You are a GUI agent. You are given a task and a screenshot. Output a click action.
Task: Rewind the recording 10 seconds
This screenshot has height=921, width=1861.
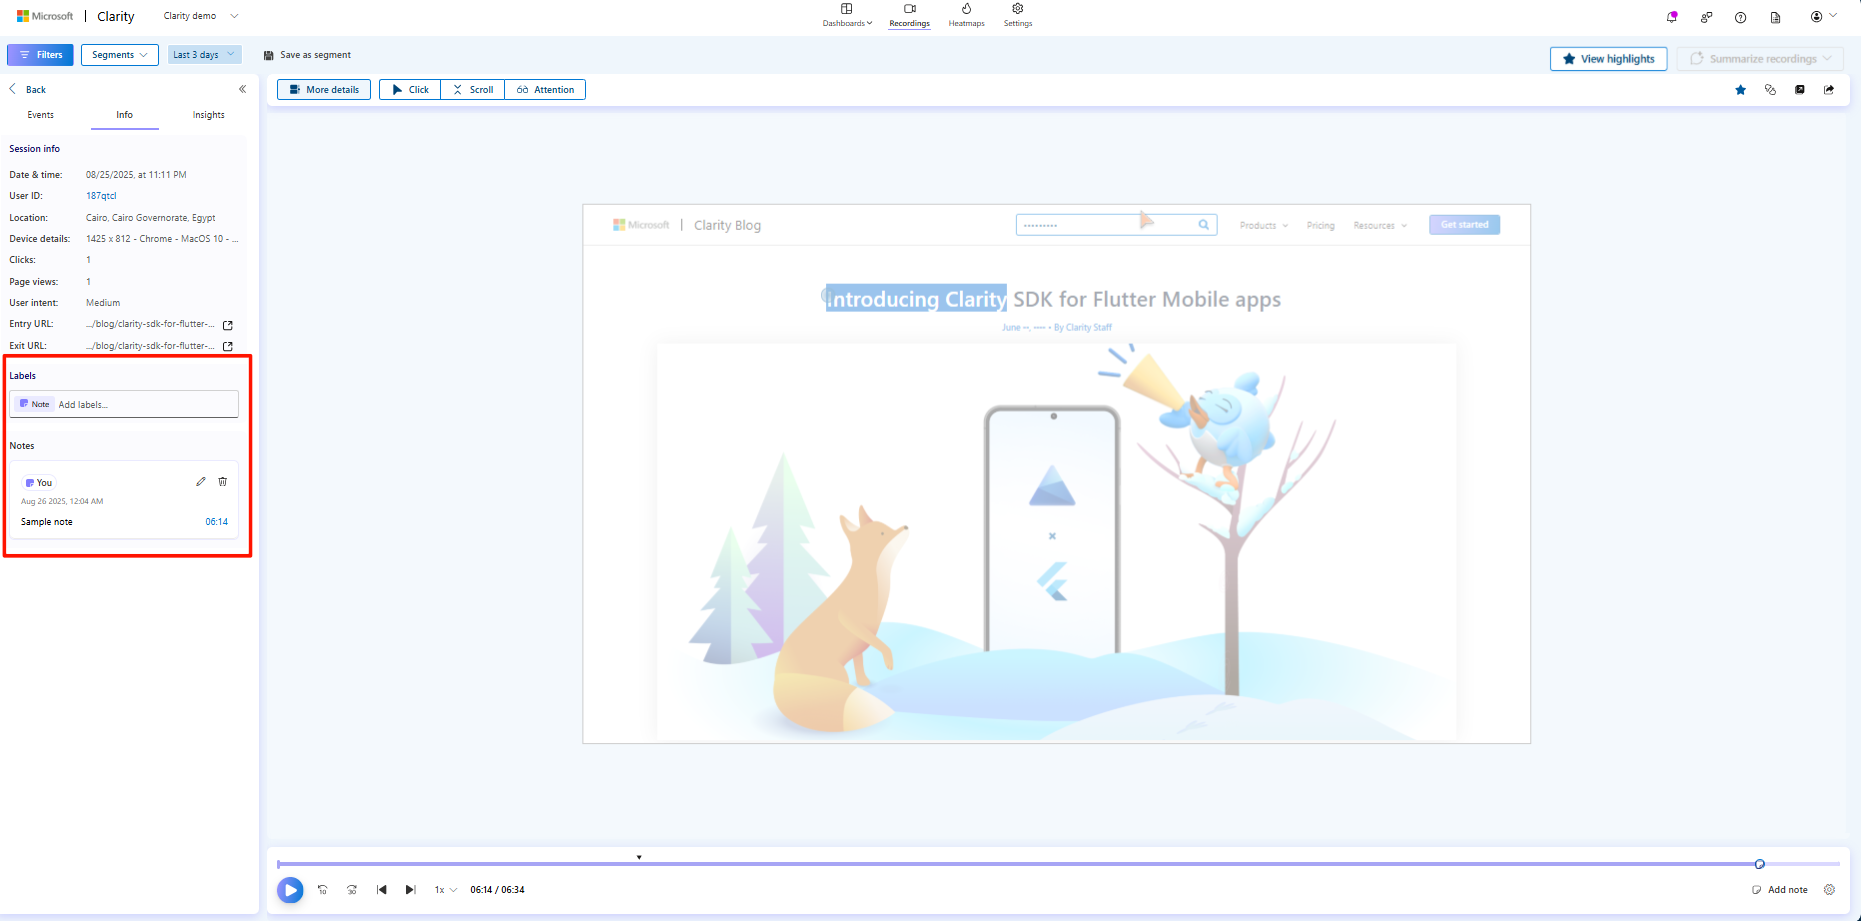click(x=322, y=890)
